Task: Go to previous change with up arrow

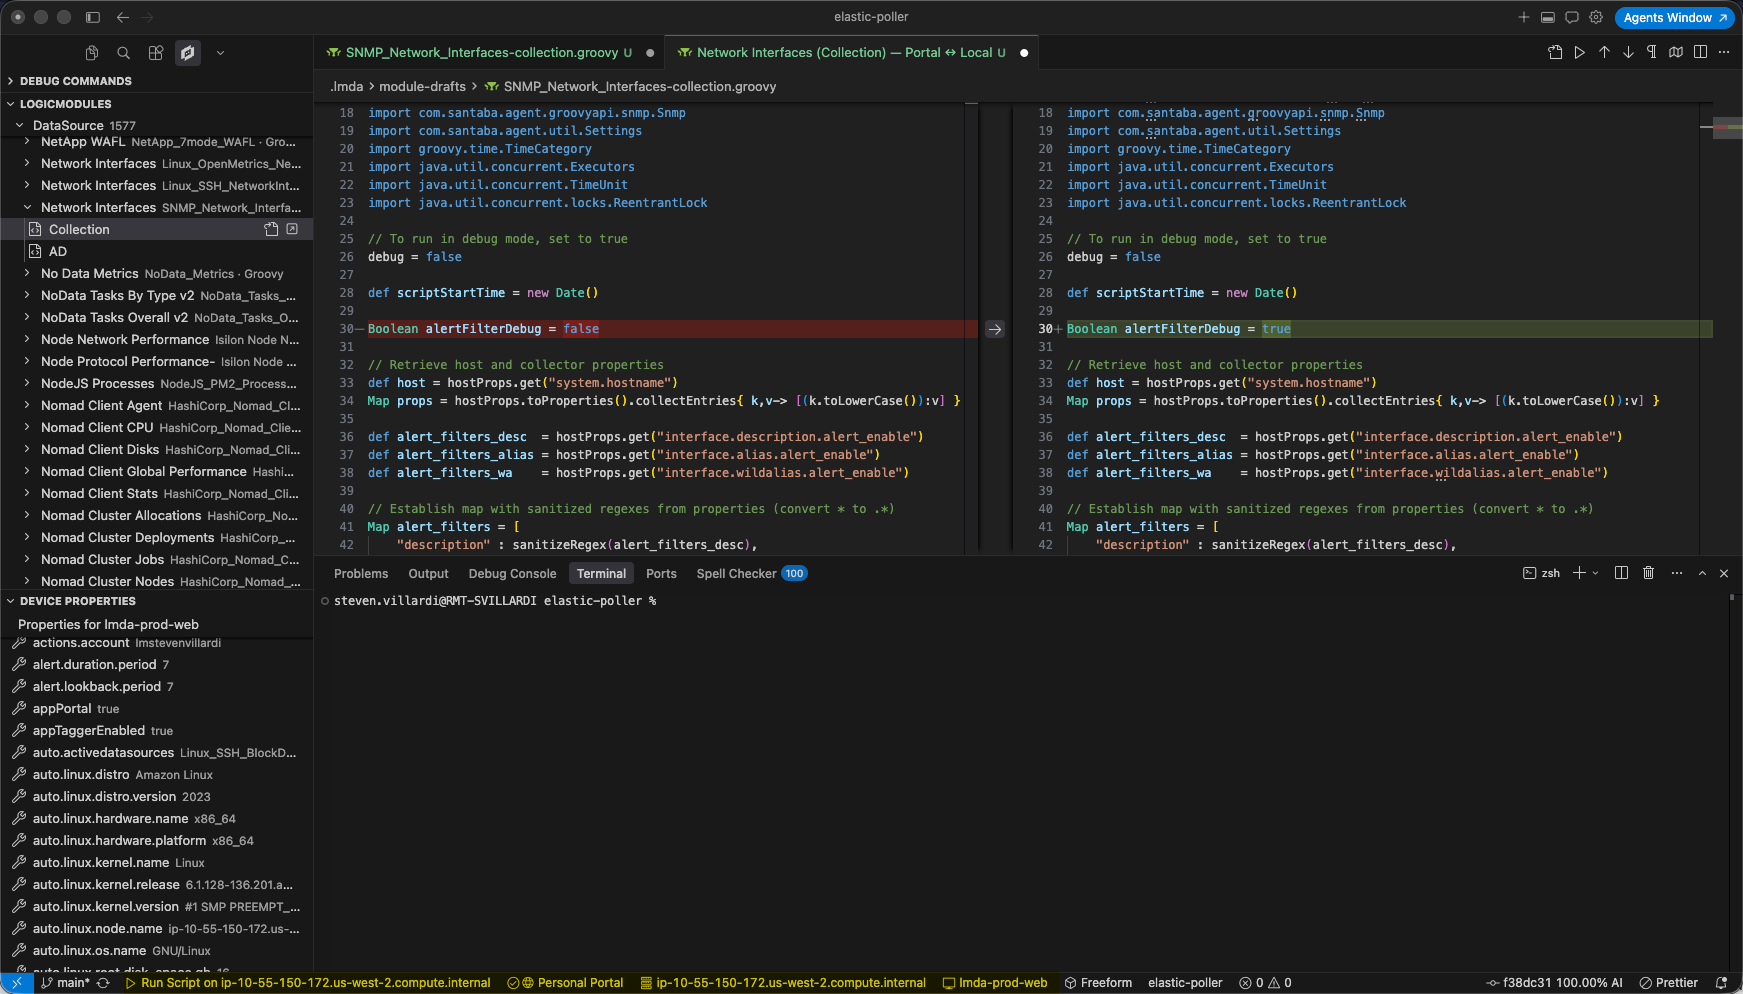Action: click(x=1604, y=52)
